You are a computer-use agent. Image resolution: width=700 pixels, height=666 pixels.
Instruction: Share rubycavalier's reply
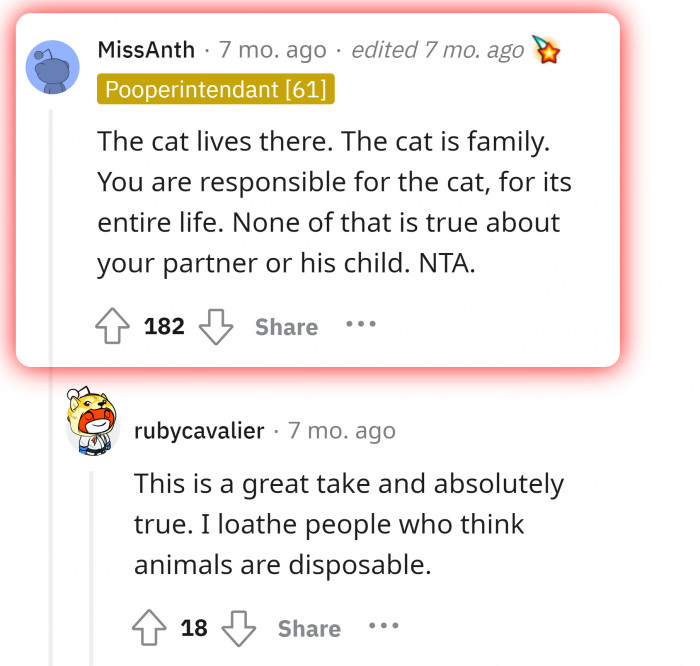coord(309,629)
